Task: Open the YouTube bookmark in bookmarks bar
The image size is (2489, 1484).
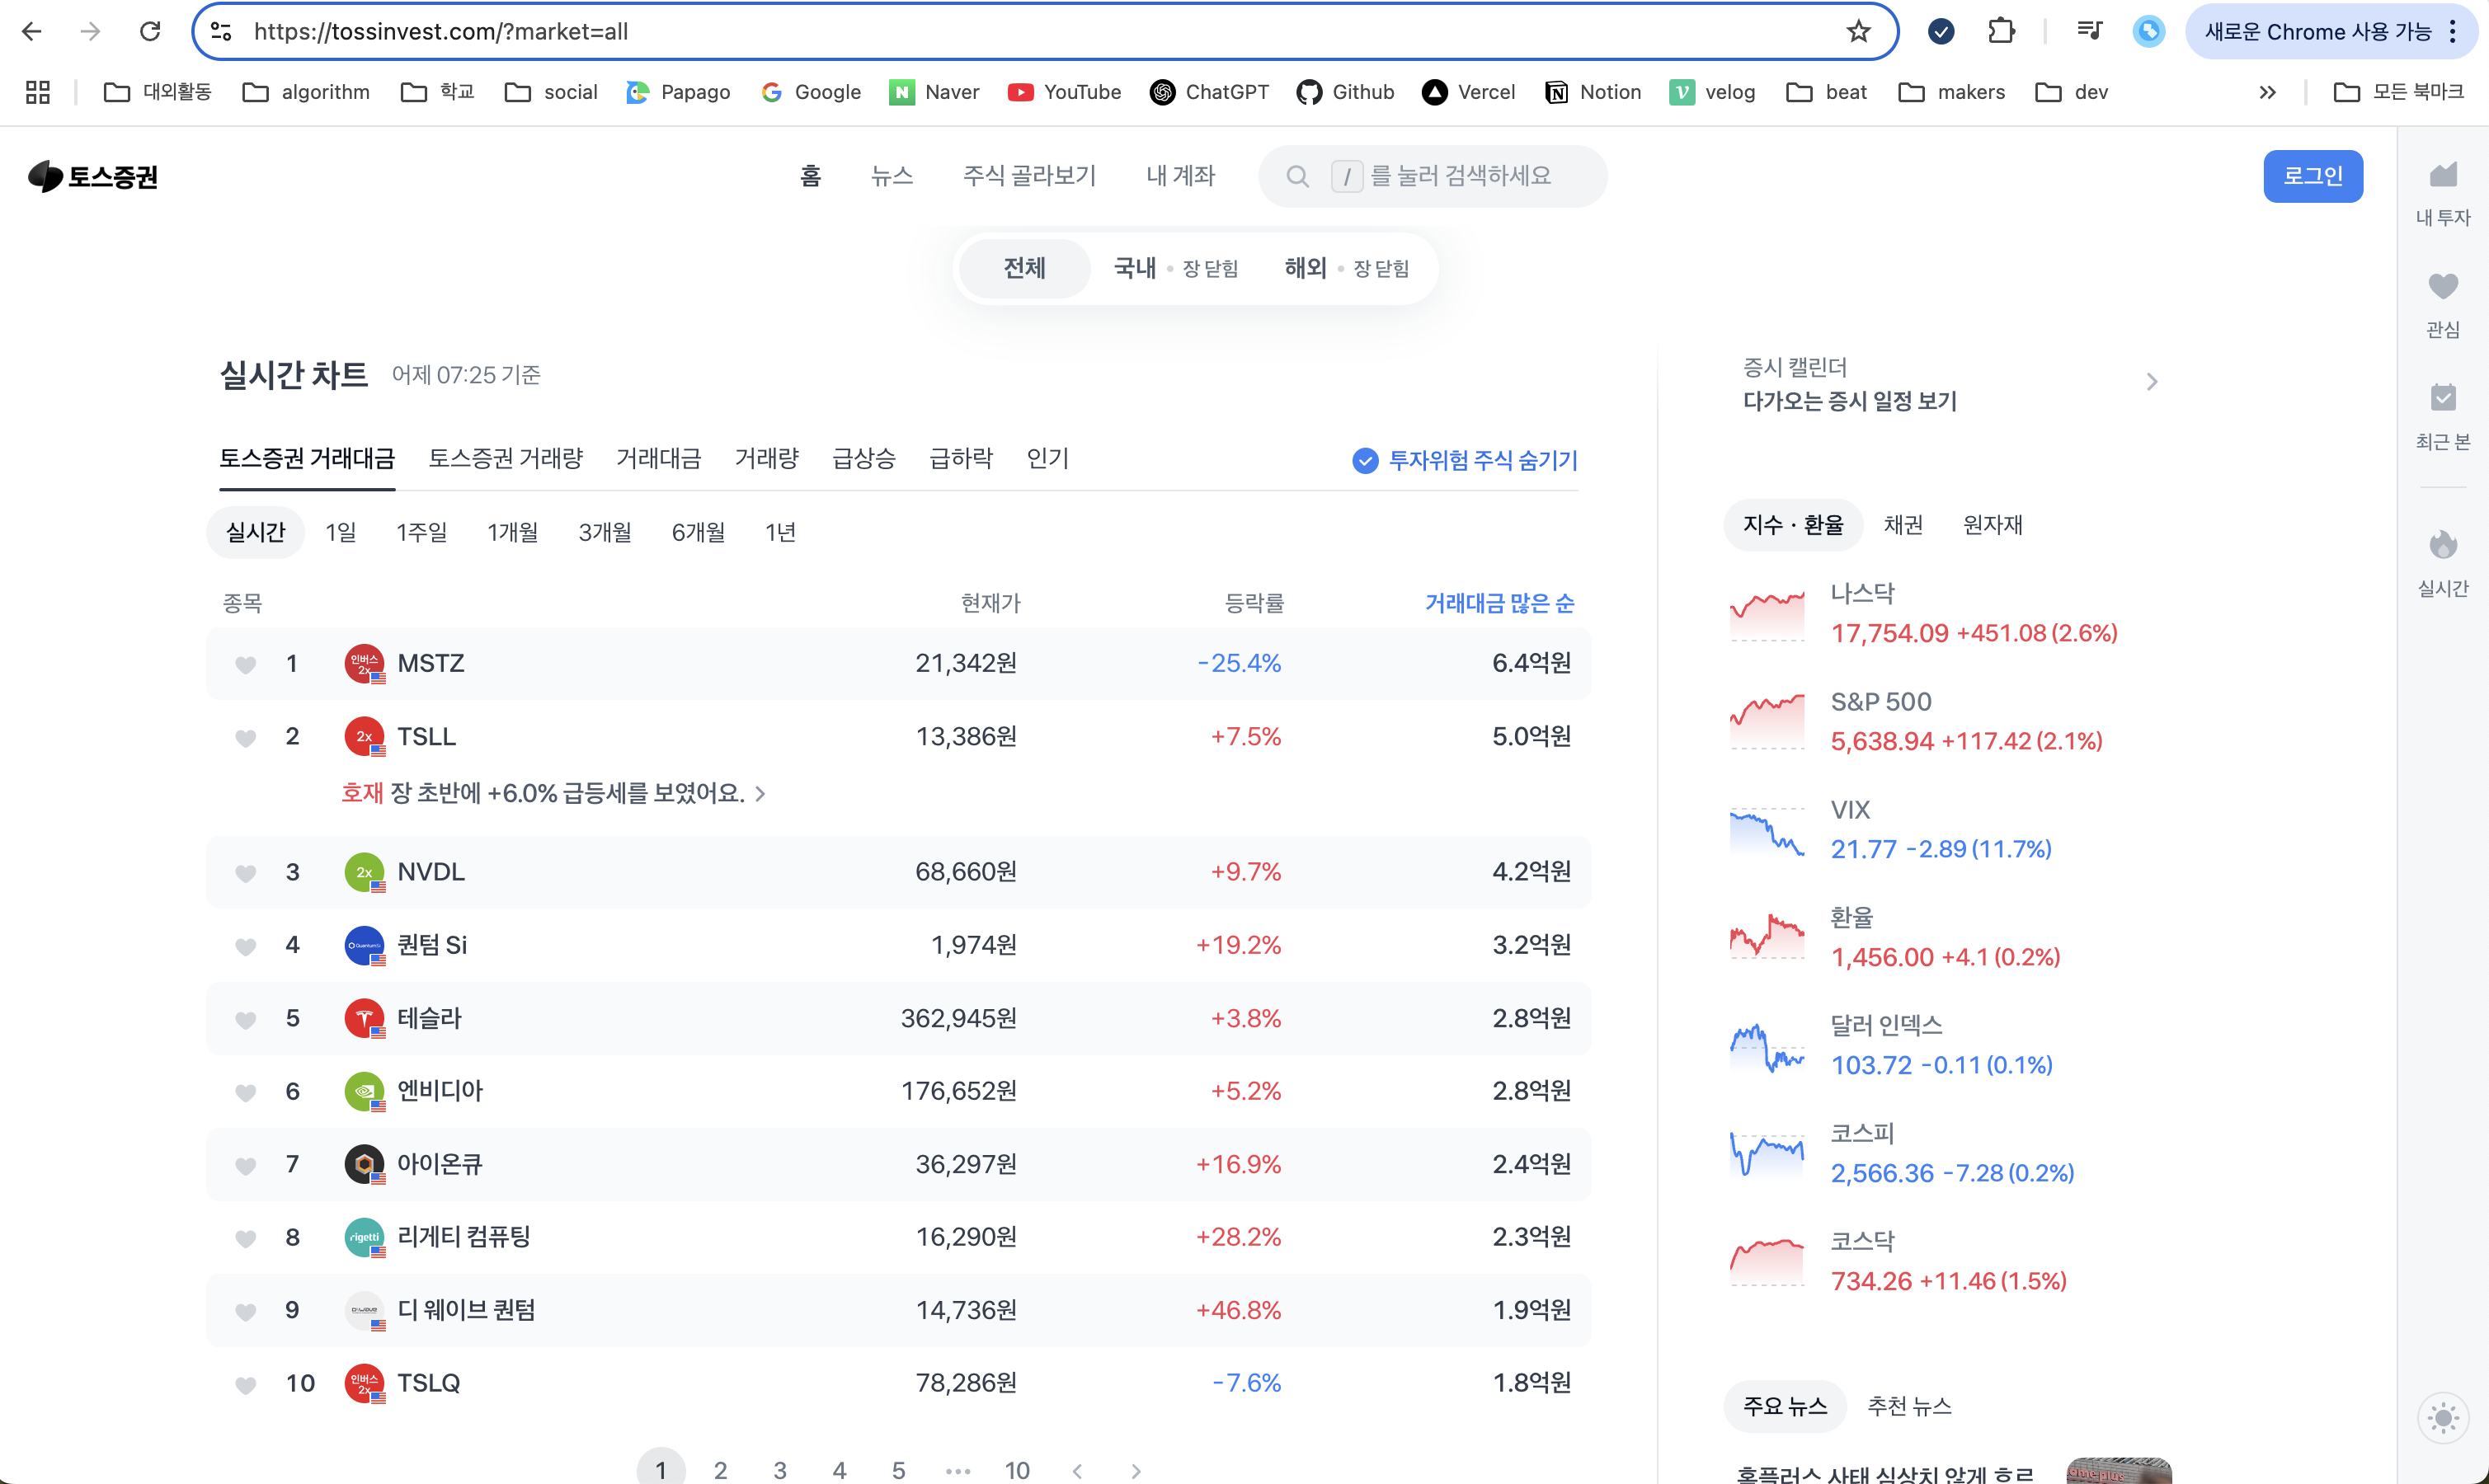Action: 1063,91
